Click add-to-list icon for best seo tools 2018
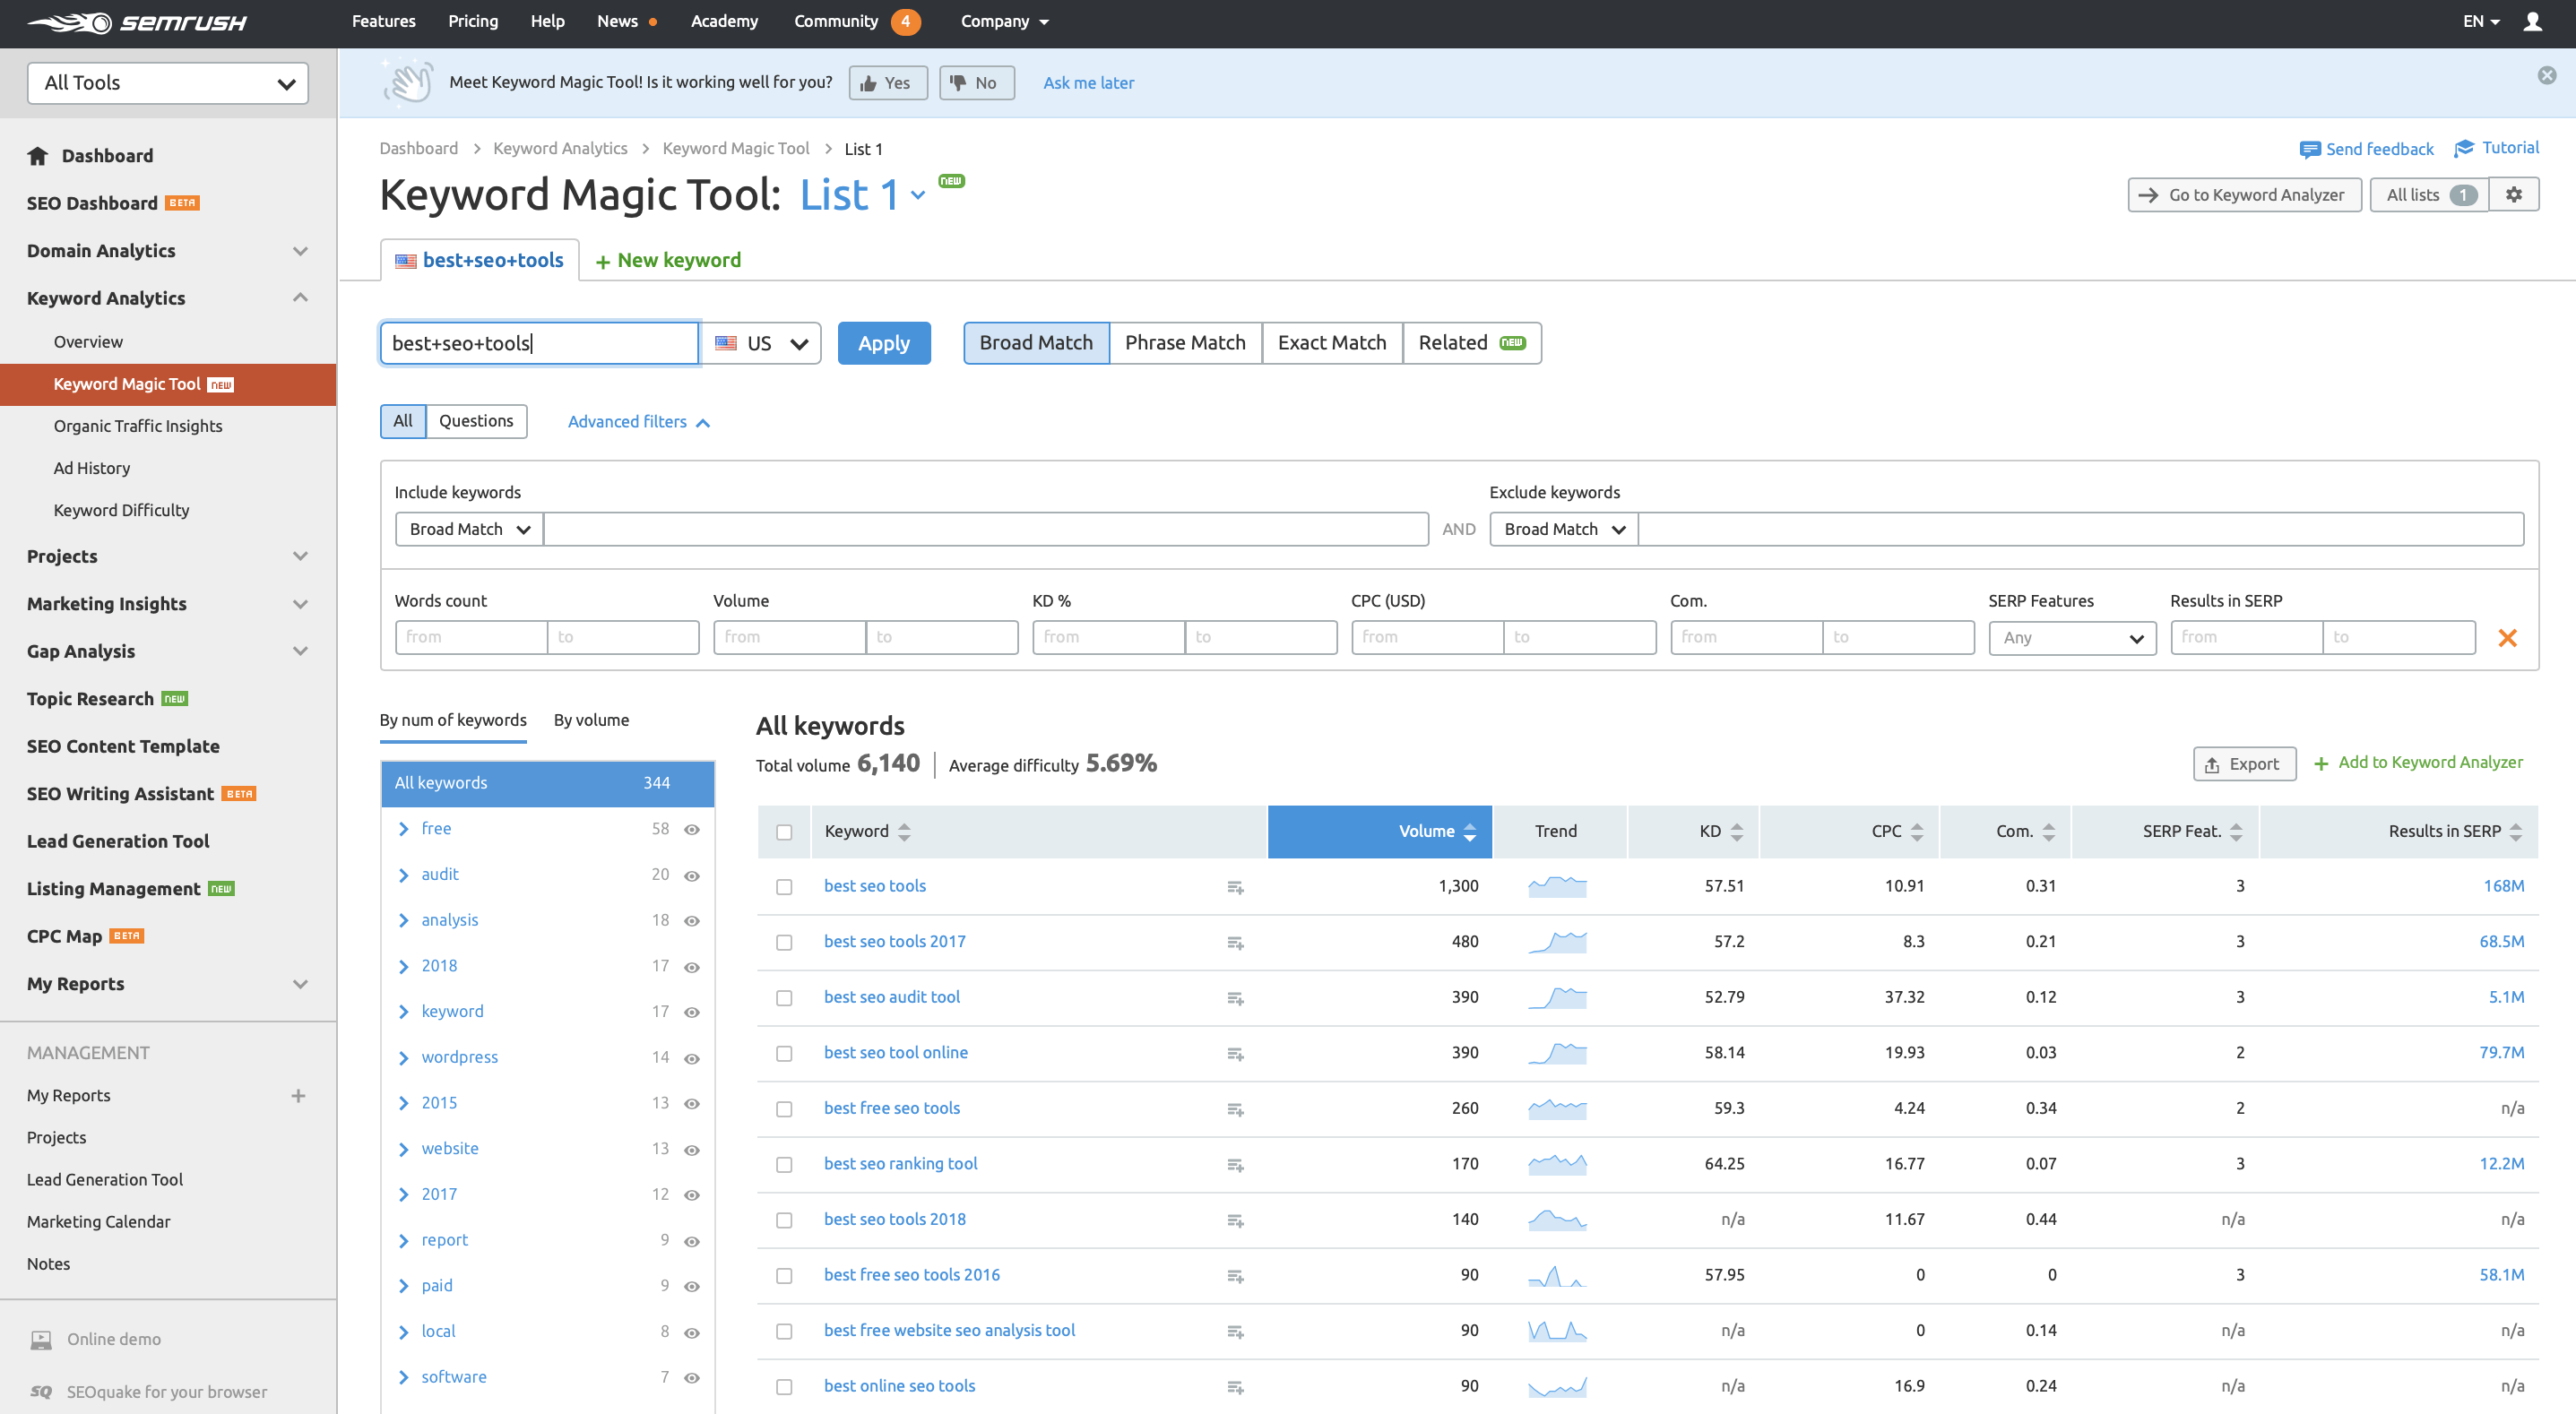2576x1414 pixels. point(1236,1220)
